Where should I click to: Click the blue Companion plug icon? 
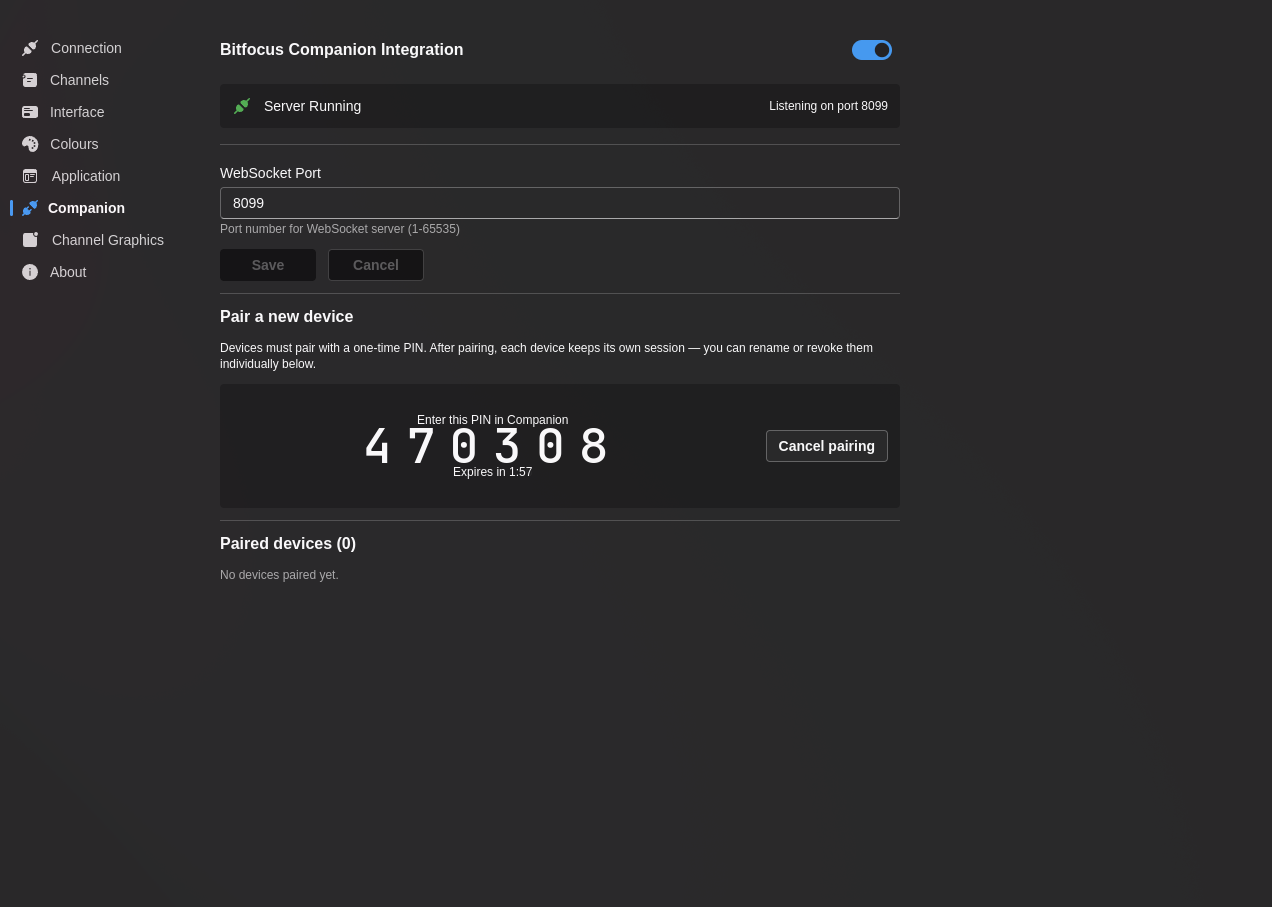click(x=30, y=208)
